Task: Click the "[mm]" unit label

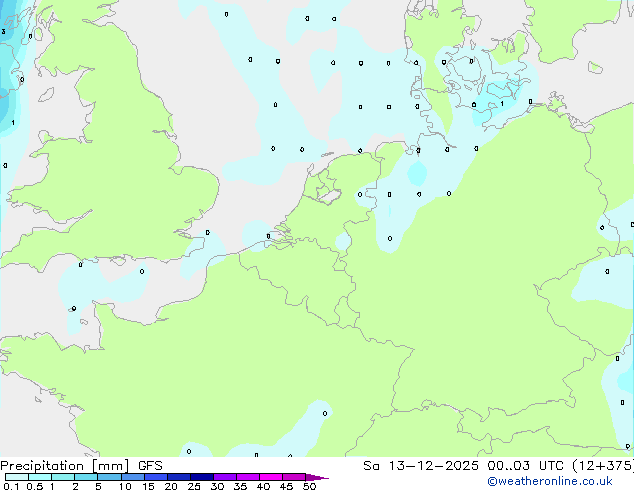Action: pos(111,466)
